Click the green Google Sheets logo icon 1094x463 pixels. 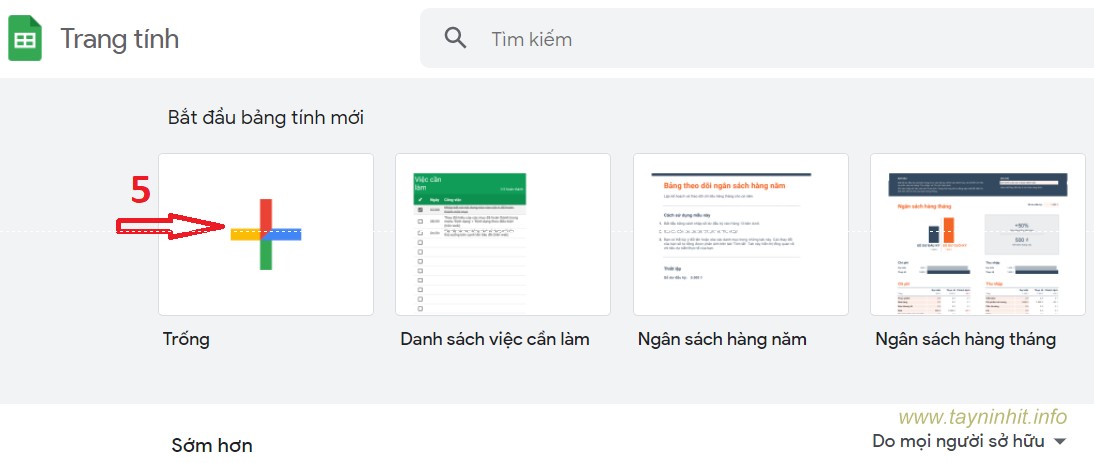(x=24, y=40)
